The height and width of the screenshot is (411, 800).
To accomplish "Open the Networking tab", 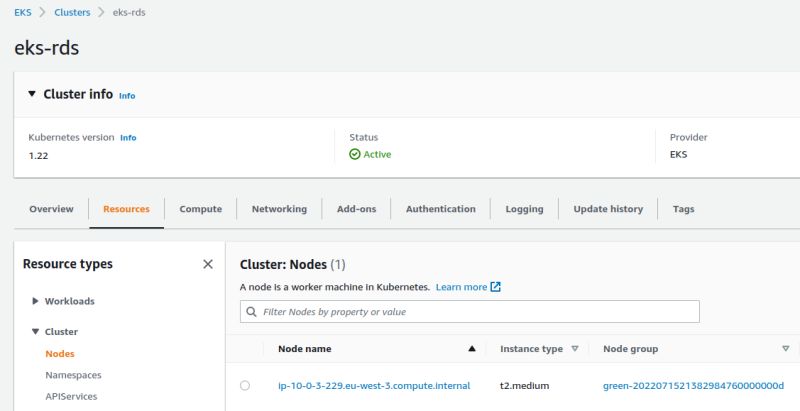I will (x=279, y=209).
